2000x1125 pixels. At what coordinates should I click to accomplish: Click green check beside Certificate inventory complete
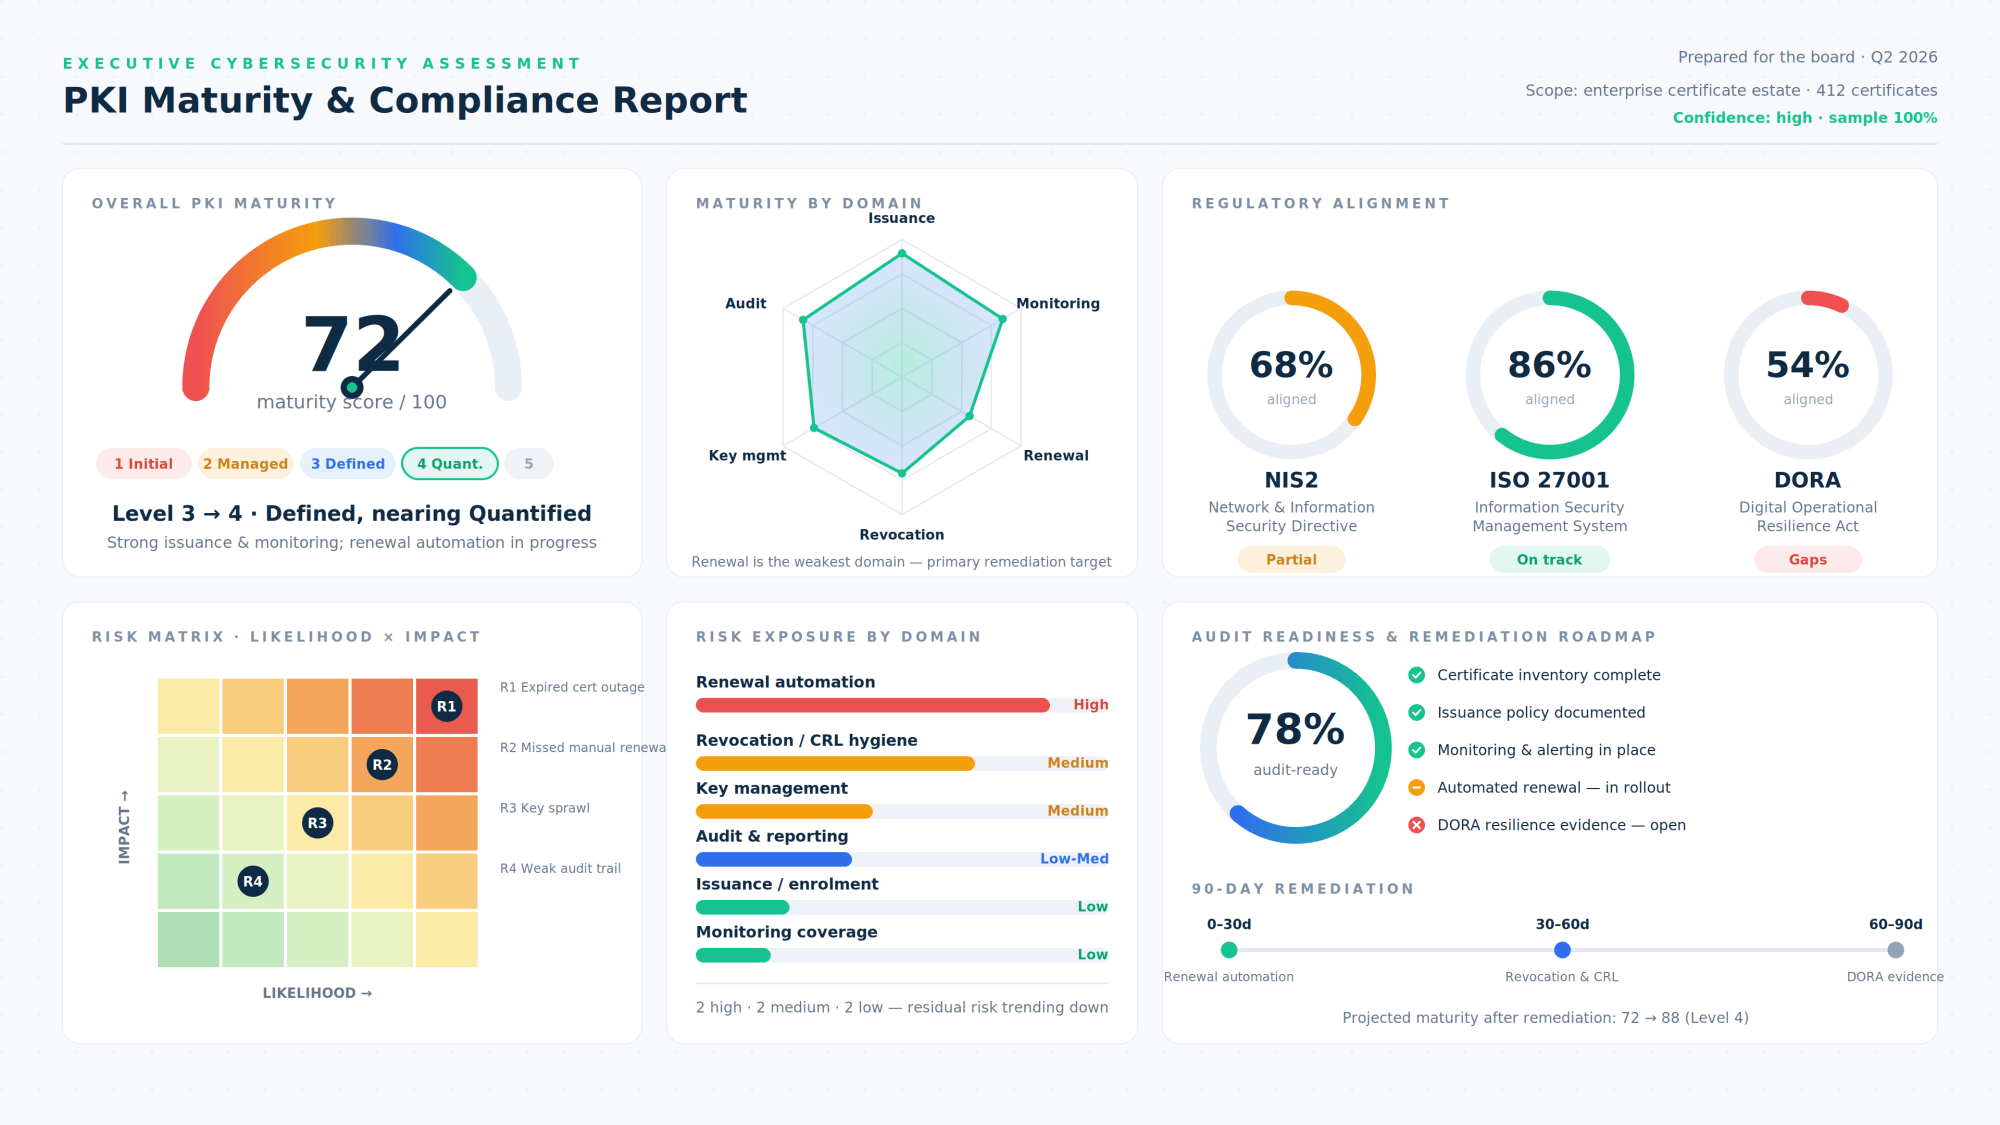(1416, 675)
